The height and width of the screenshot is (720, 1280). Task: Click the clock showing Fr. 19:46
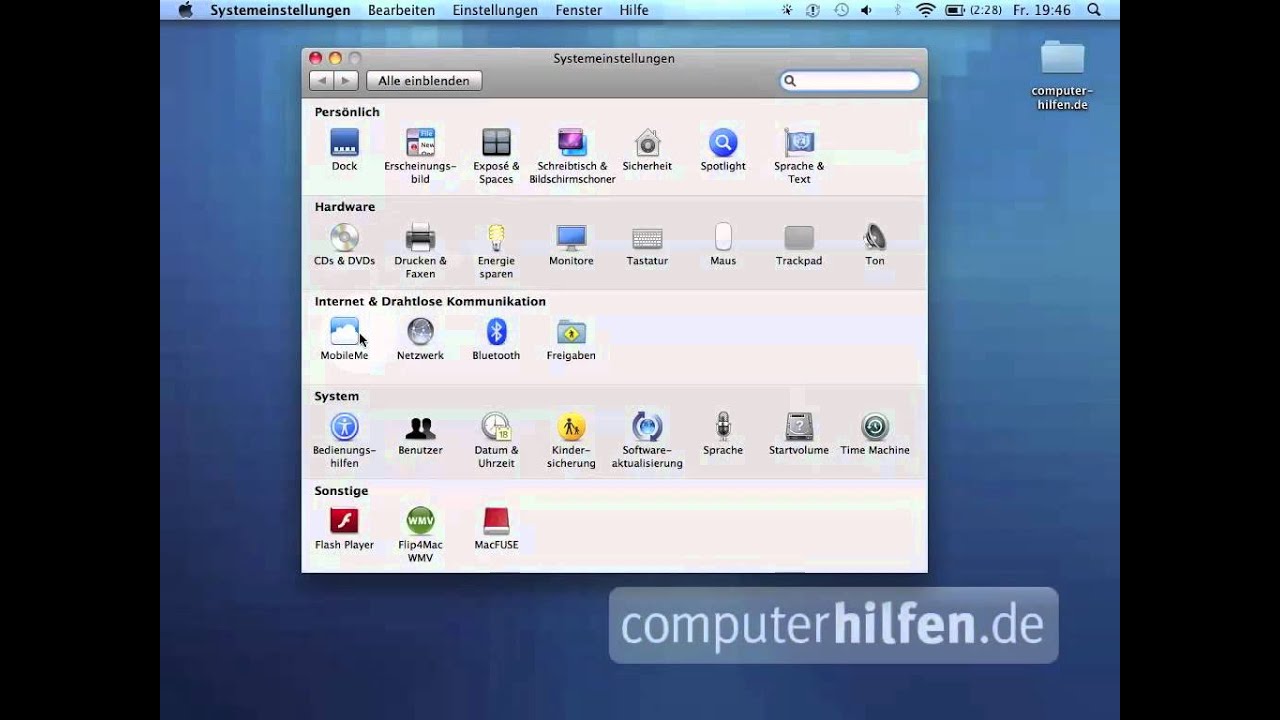pos(1042,10)
